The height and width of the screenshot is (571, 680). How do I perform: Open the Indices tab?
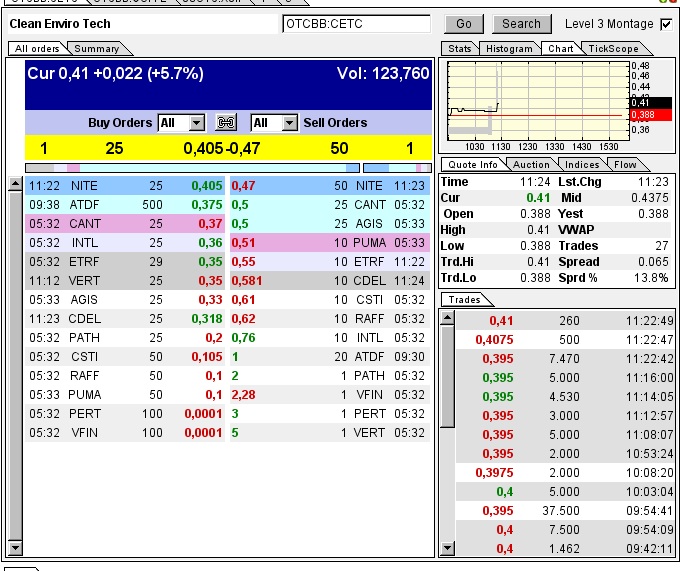tap(581, 165)
